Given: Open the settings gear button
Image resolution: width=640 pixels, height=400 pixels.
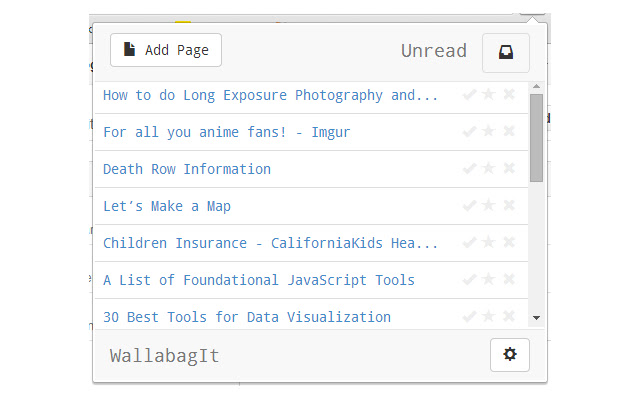Looking at the screenshot, I should [x=510, y=355].
